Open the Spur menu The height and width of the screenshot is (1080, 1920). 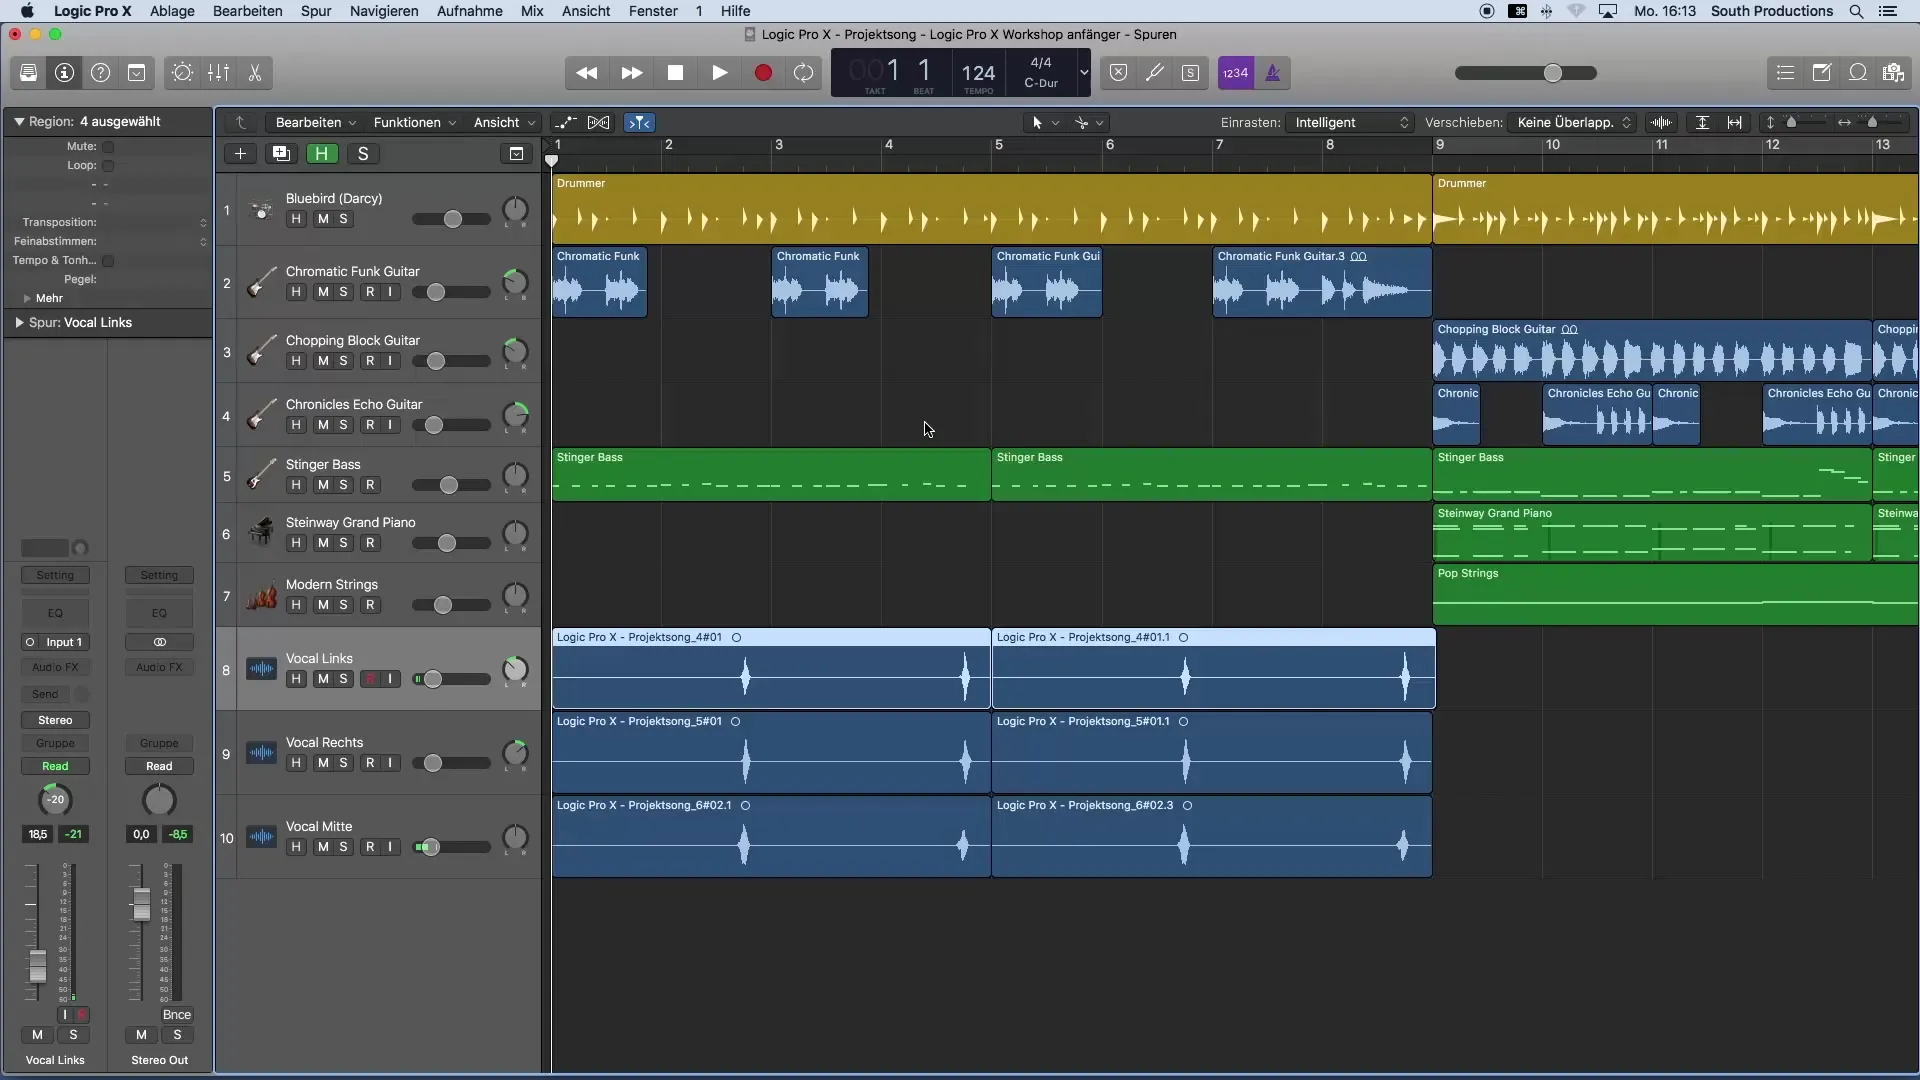pyautogui.click(x=316, y=11)
